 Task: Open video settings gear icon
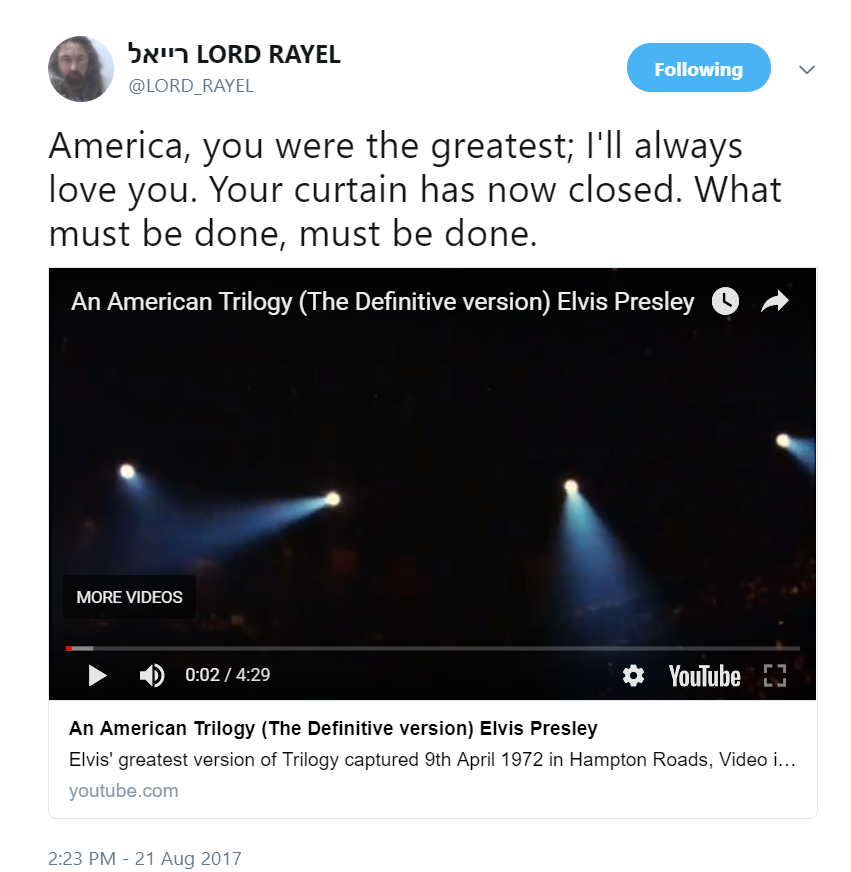point(633,676)
